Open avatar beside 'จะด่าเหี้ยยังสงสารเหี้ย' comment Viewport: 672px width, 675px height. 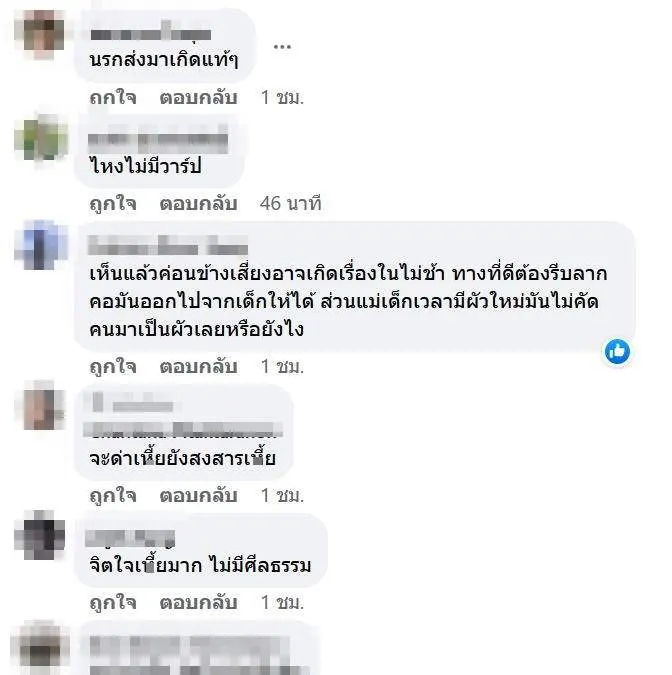(40, 406)
